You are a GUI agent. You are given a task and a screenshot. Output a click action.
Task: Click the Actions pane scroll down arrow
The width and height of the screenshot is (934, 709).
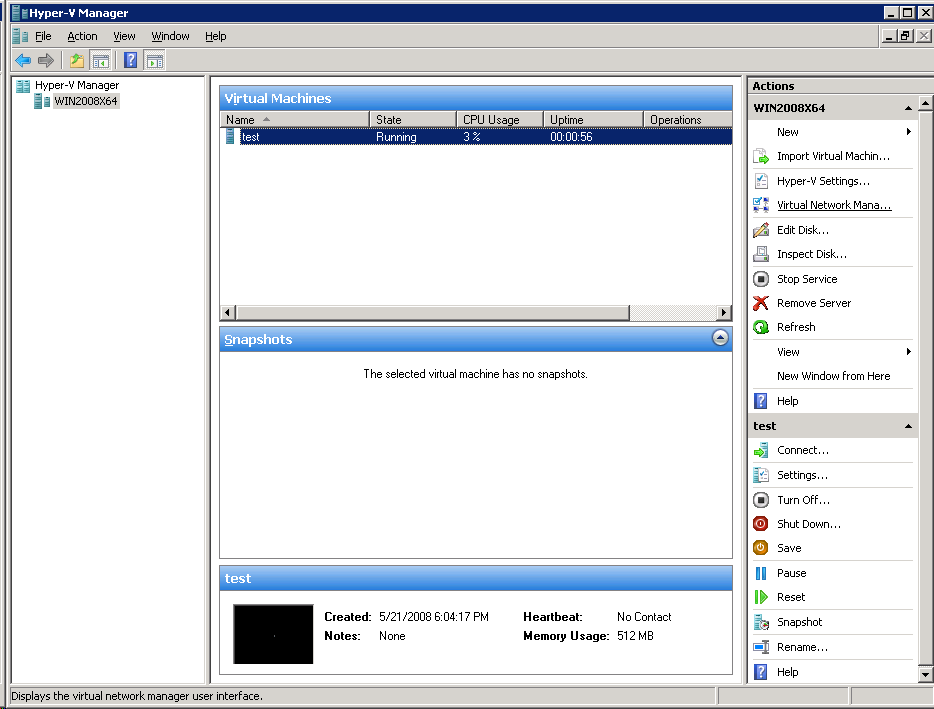tap(926, 674)
